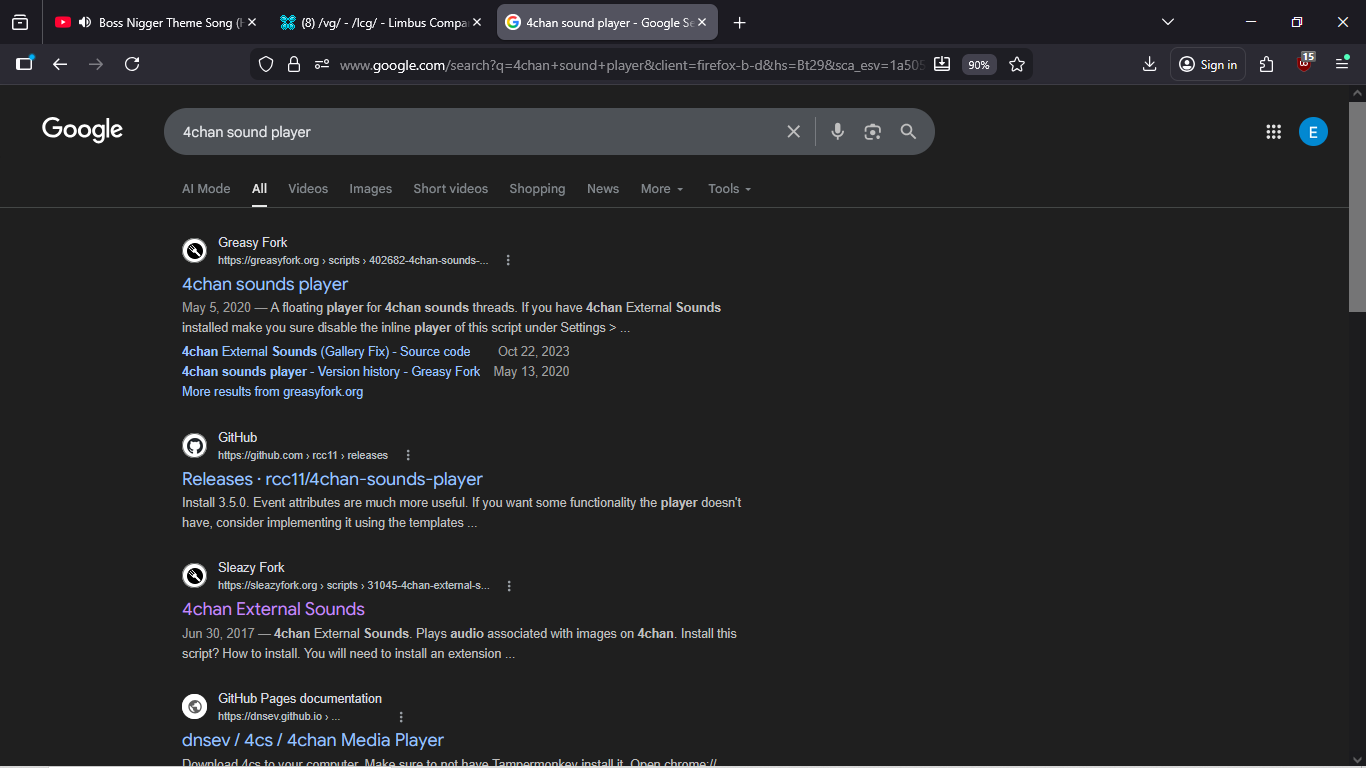
Task: Open a new browser tab
Action: pos(739,22)
